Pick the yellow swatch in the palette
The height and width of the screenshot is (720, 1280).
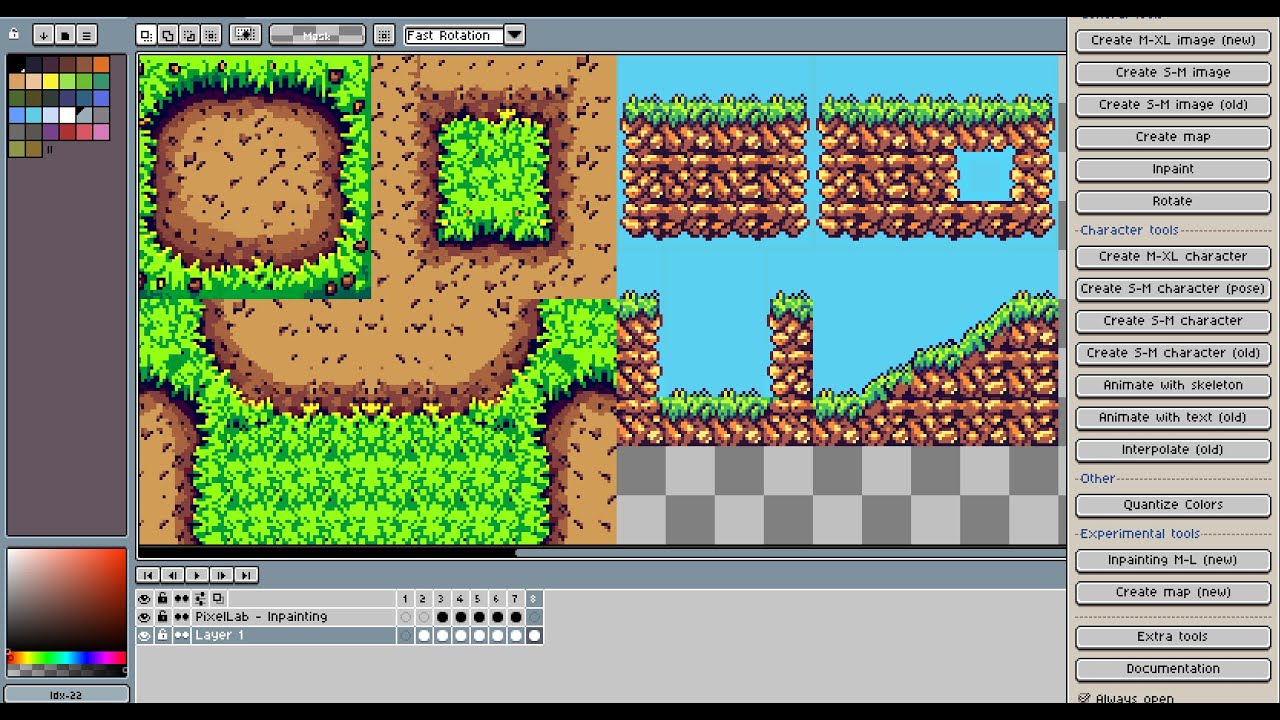click(x=50, y=82)
